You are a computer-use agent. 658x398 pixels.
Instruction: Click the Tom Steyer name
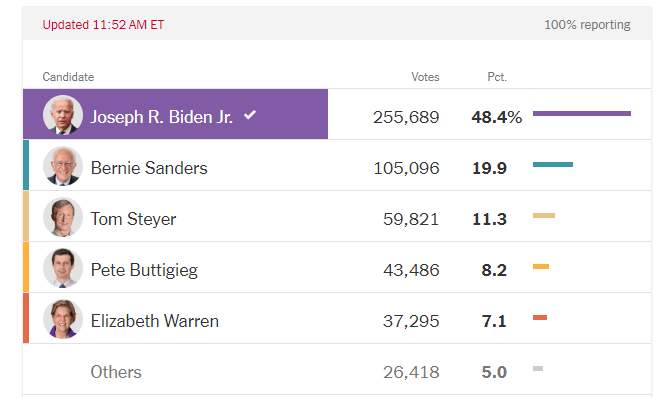pyautogui.click(x=133, y=219)
